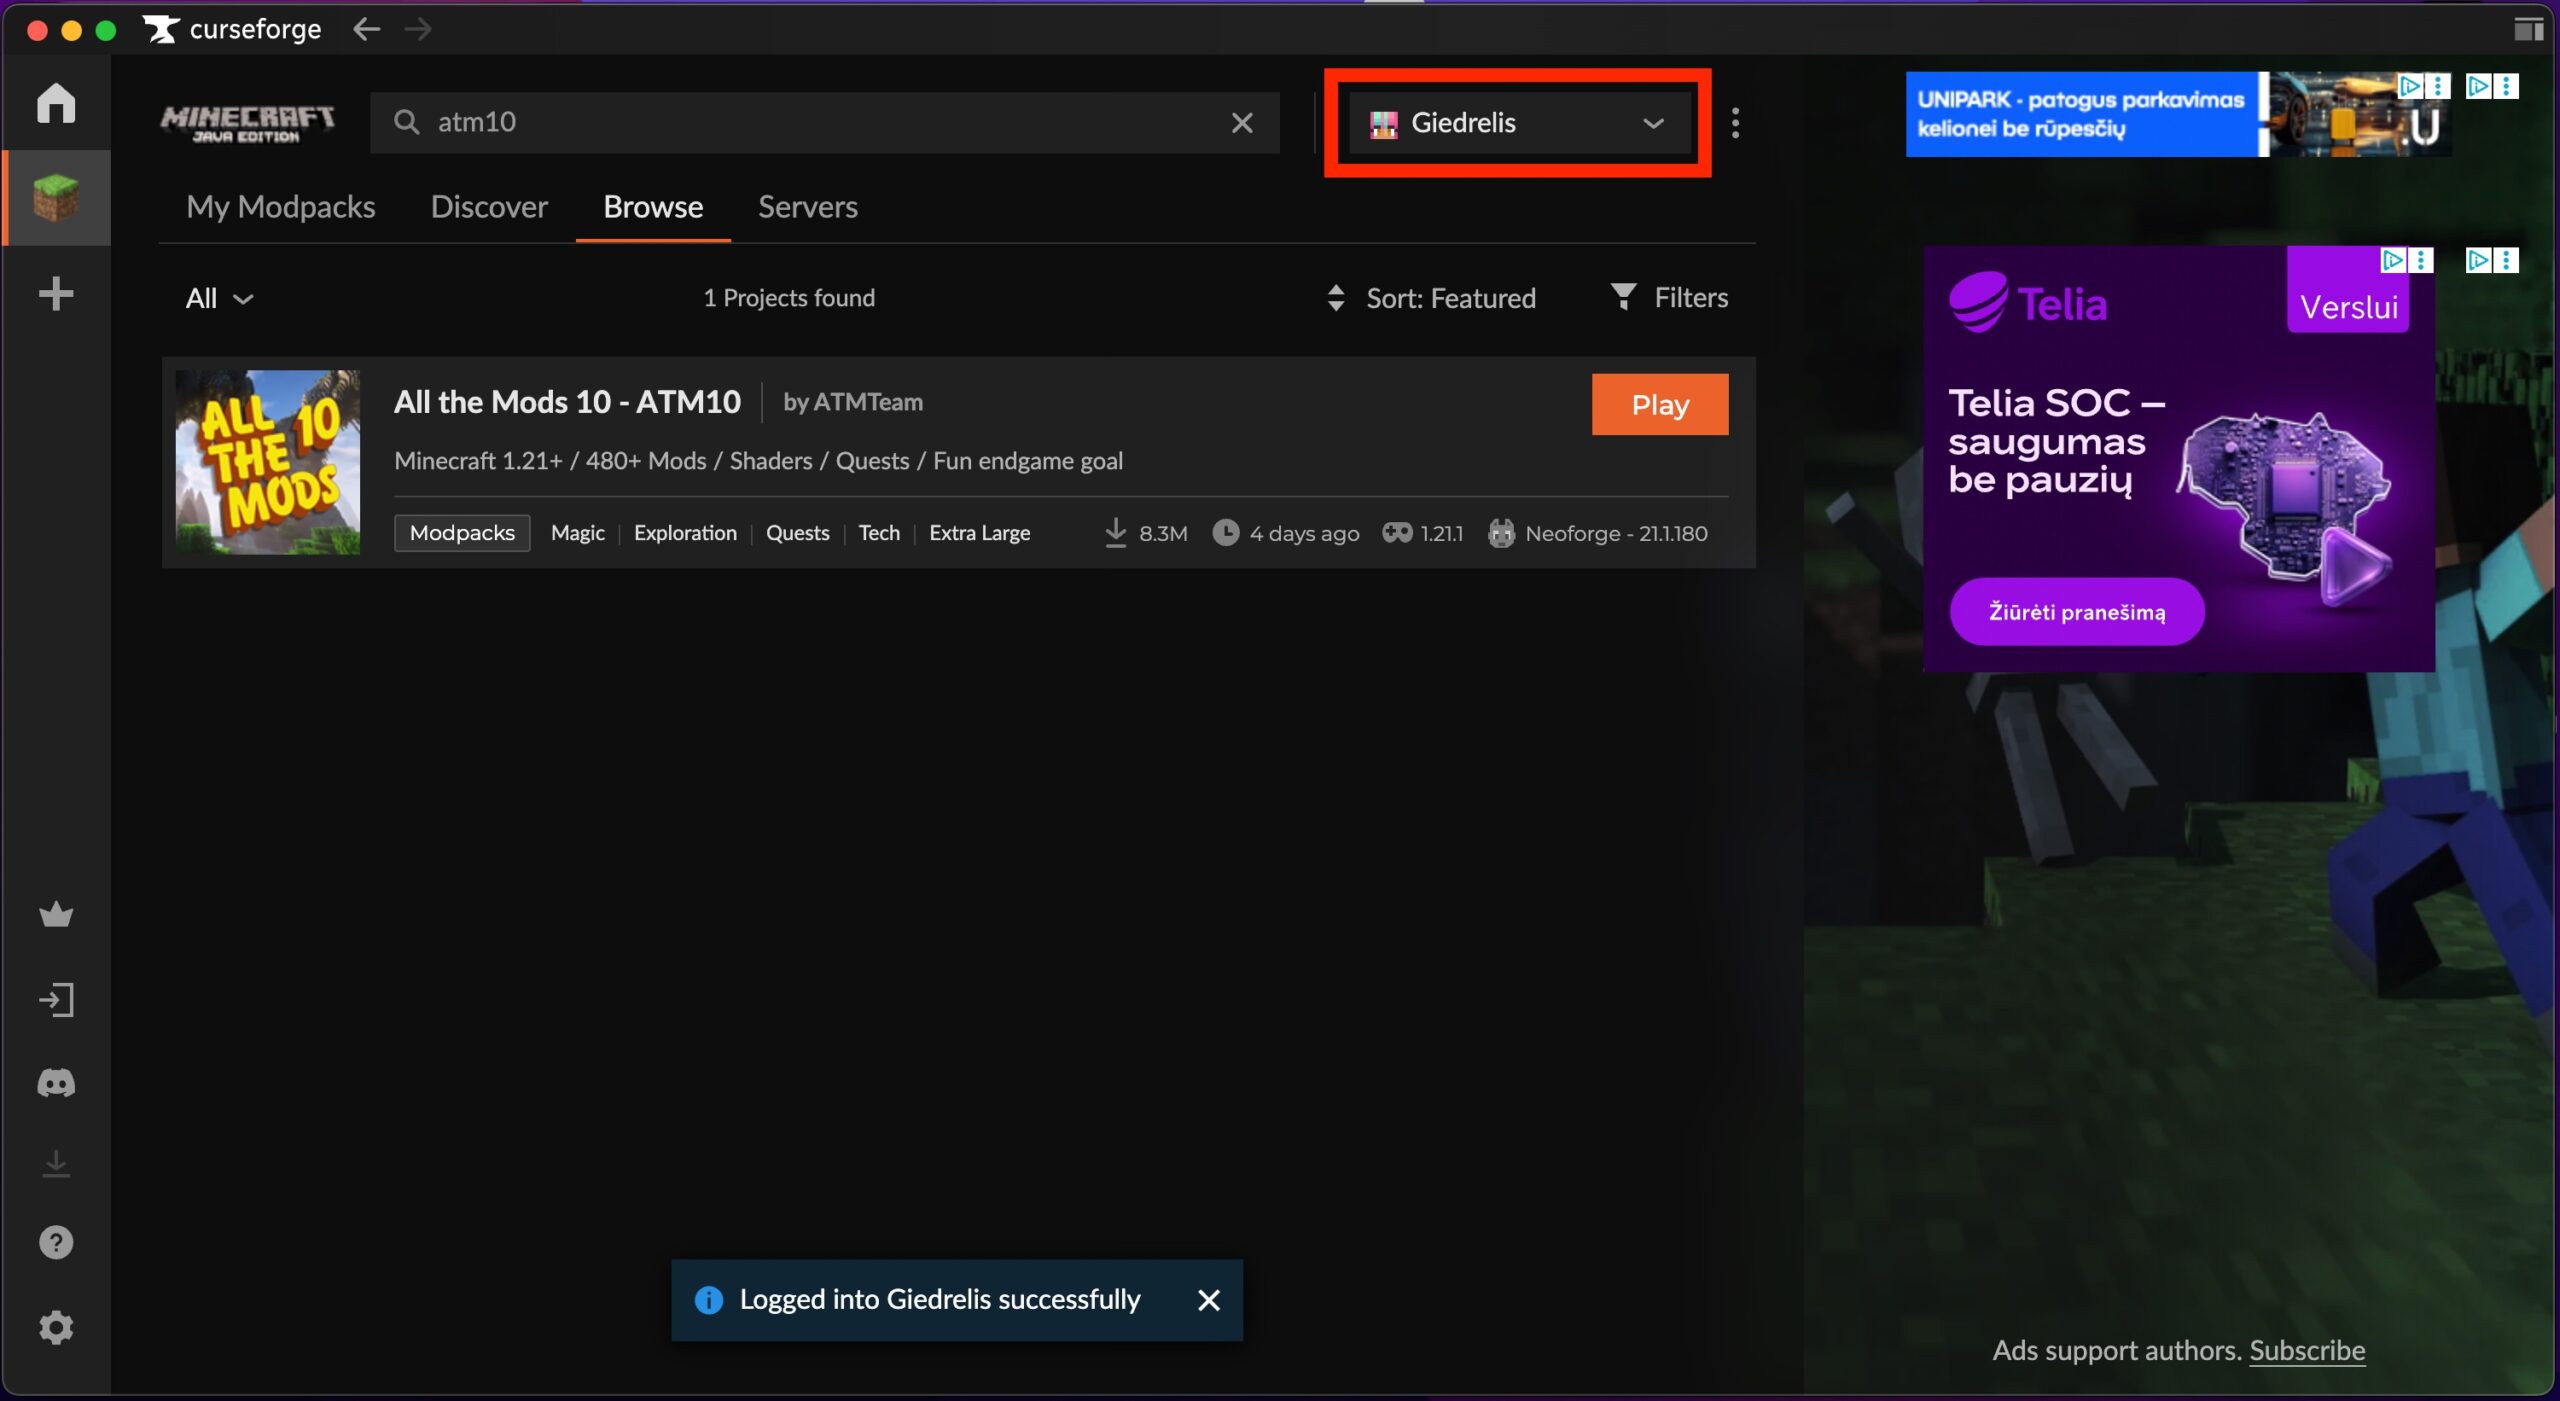Add a new game with plus icon
This screenshot has height=1401, width=2560.
(x=56, y=293)
